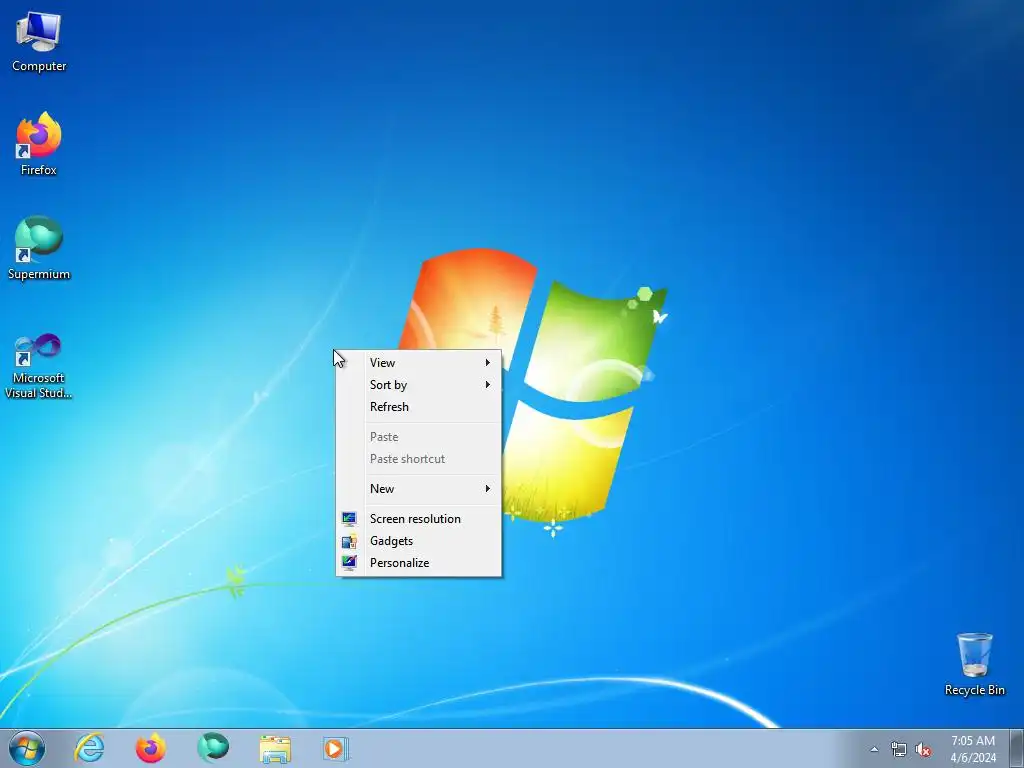Click the Screen resolution monitor icon

coord(349,519)
